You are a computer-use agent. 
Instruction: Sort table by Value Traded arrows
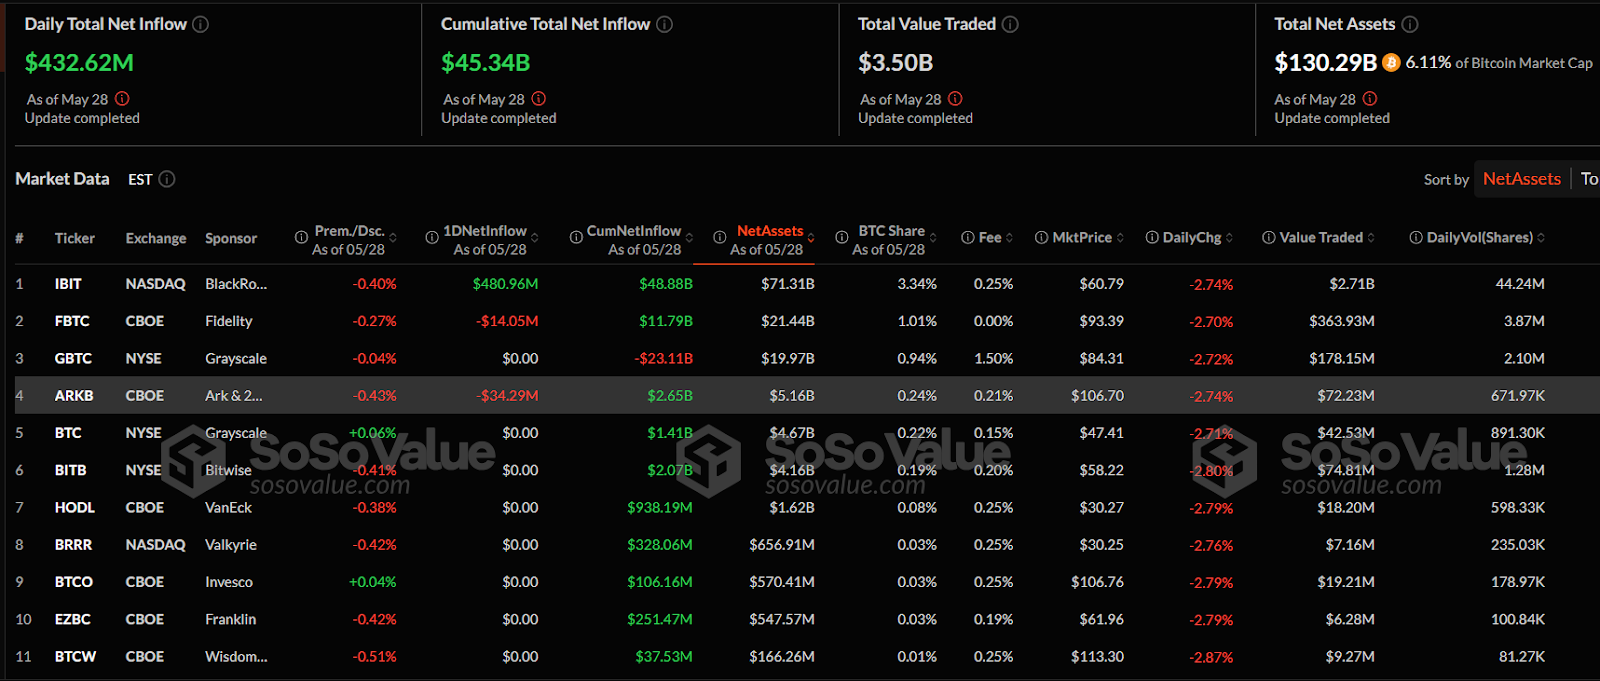click(1371, 238)
